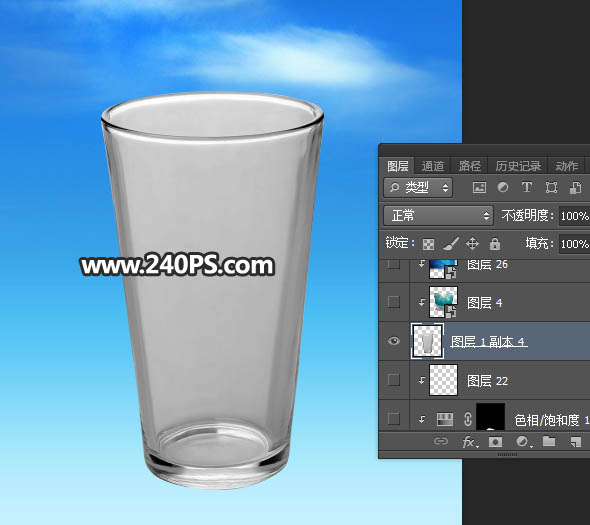Click the layers panel resize grip
Viewport: 590px width, 525px height.
coord(507,455)
